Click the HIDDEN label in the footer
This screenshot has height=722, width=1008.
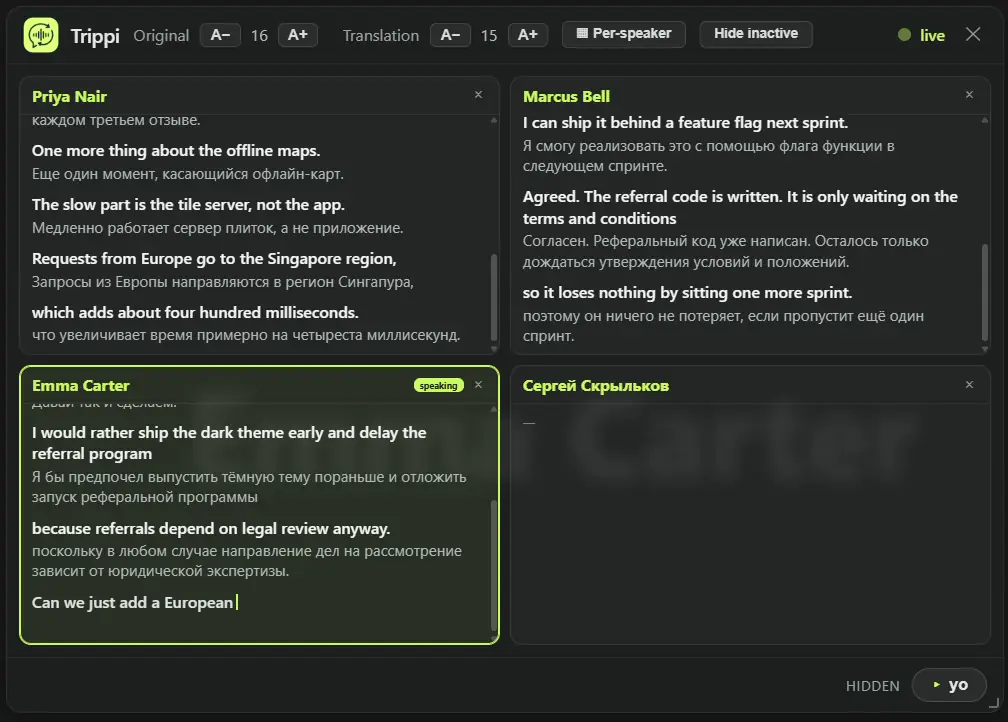872,686
